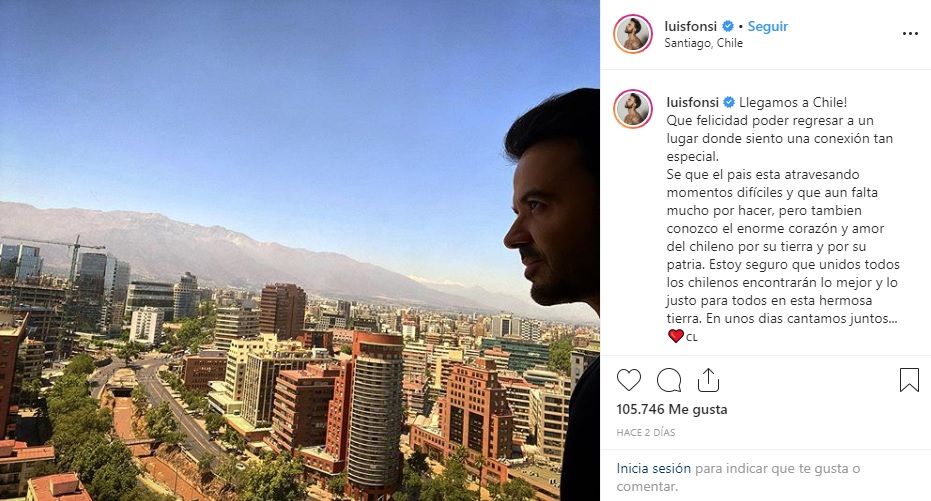This screenshot has height=501, width=931.
Task: Open luisfonsi avatar next to caption
Action: click(x=633, y=109)
